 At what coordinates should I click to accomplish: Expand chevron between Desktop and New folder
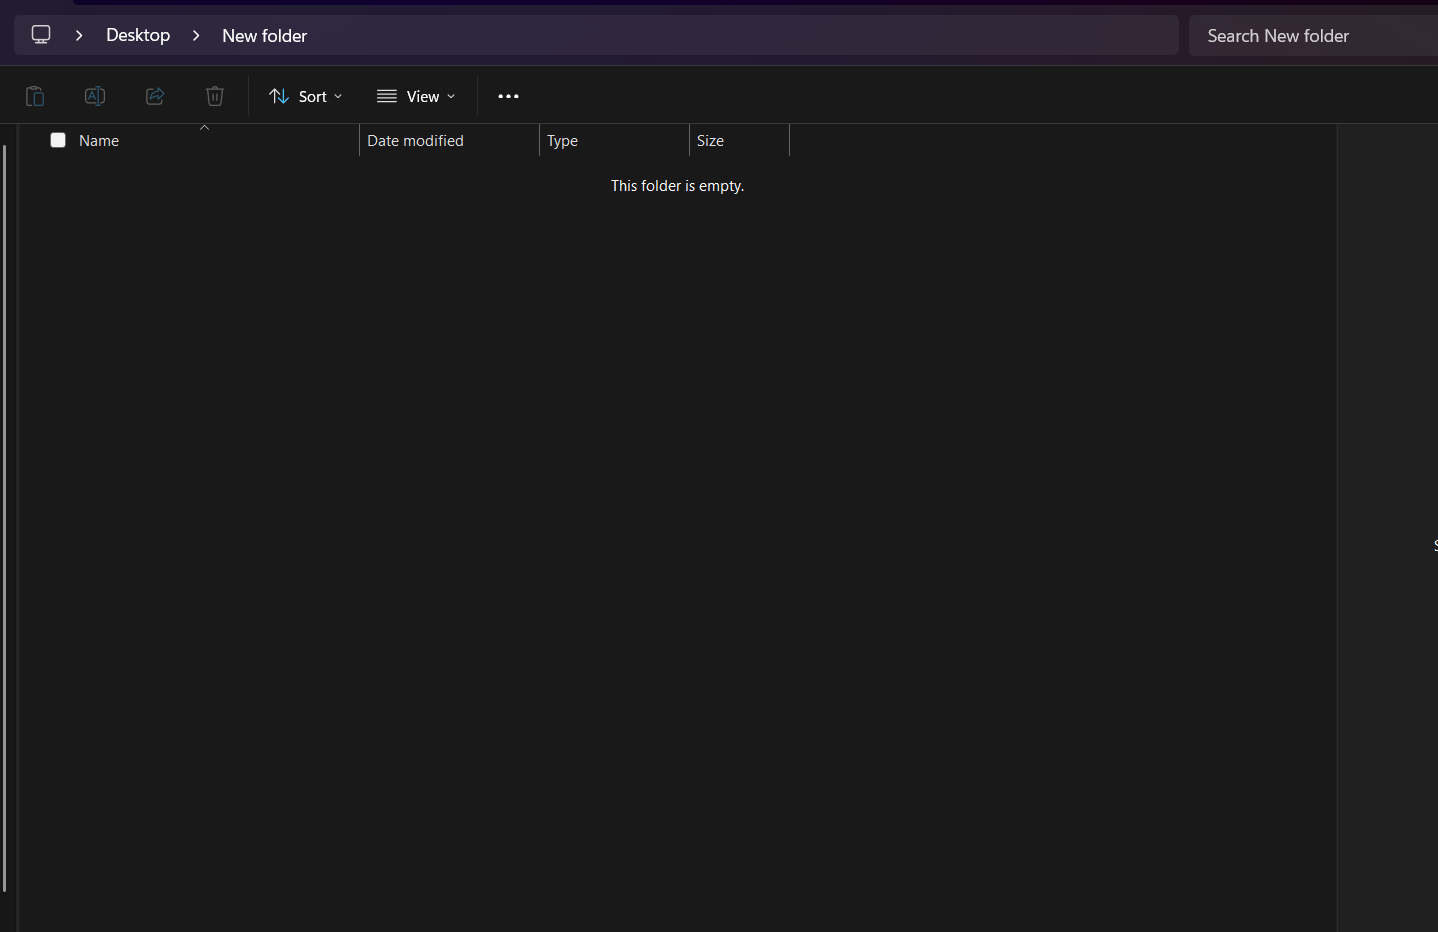point(196,35)
